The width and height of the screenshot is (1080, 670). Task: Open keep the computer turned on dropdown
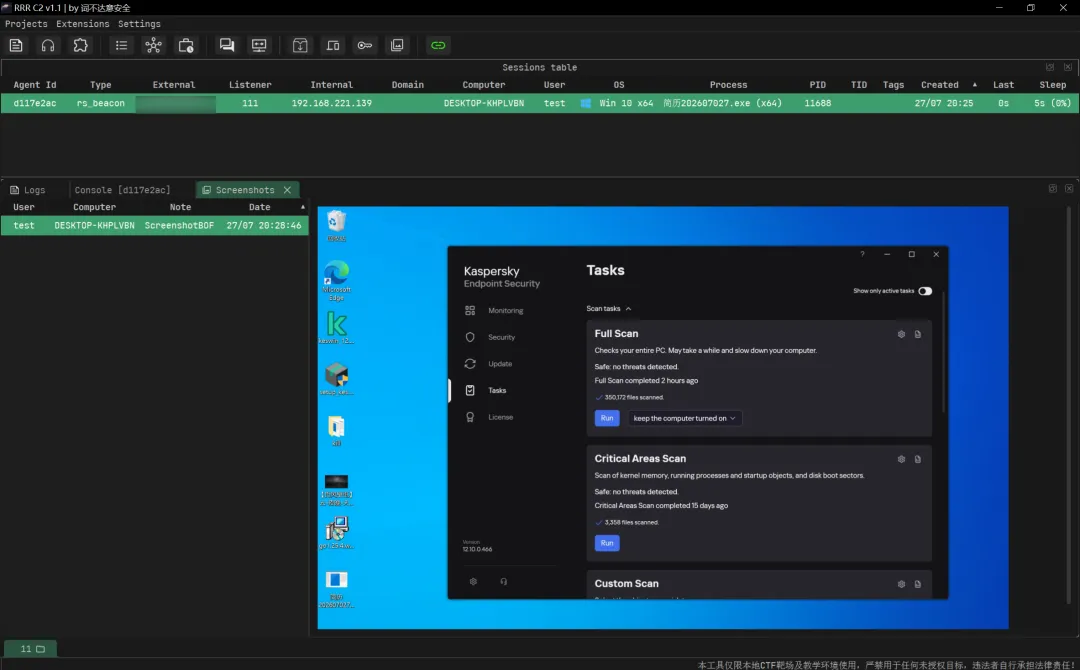point(685,418)
